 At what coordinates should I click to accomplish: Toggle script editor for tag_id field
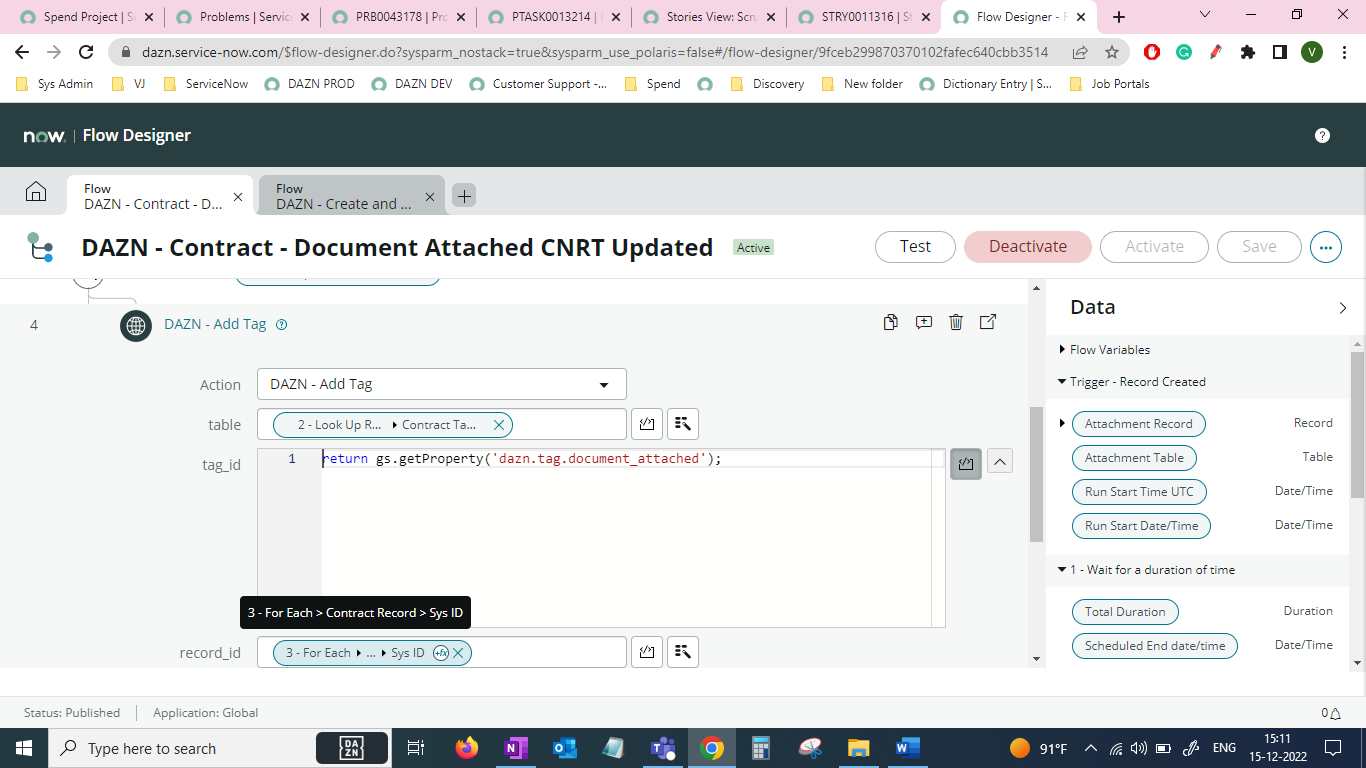[x=965, y=463]
